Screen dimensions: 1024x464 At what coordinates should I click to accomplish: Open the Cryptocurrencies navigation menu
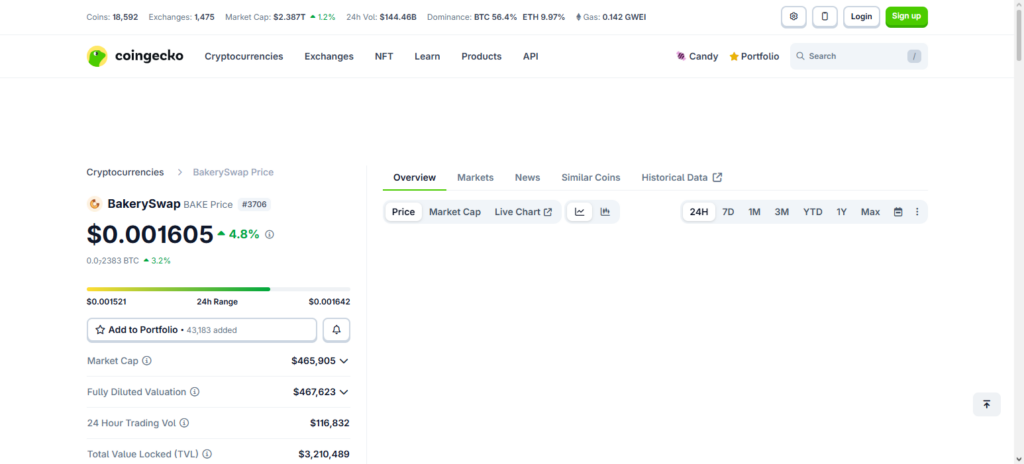click(244, 56)
